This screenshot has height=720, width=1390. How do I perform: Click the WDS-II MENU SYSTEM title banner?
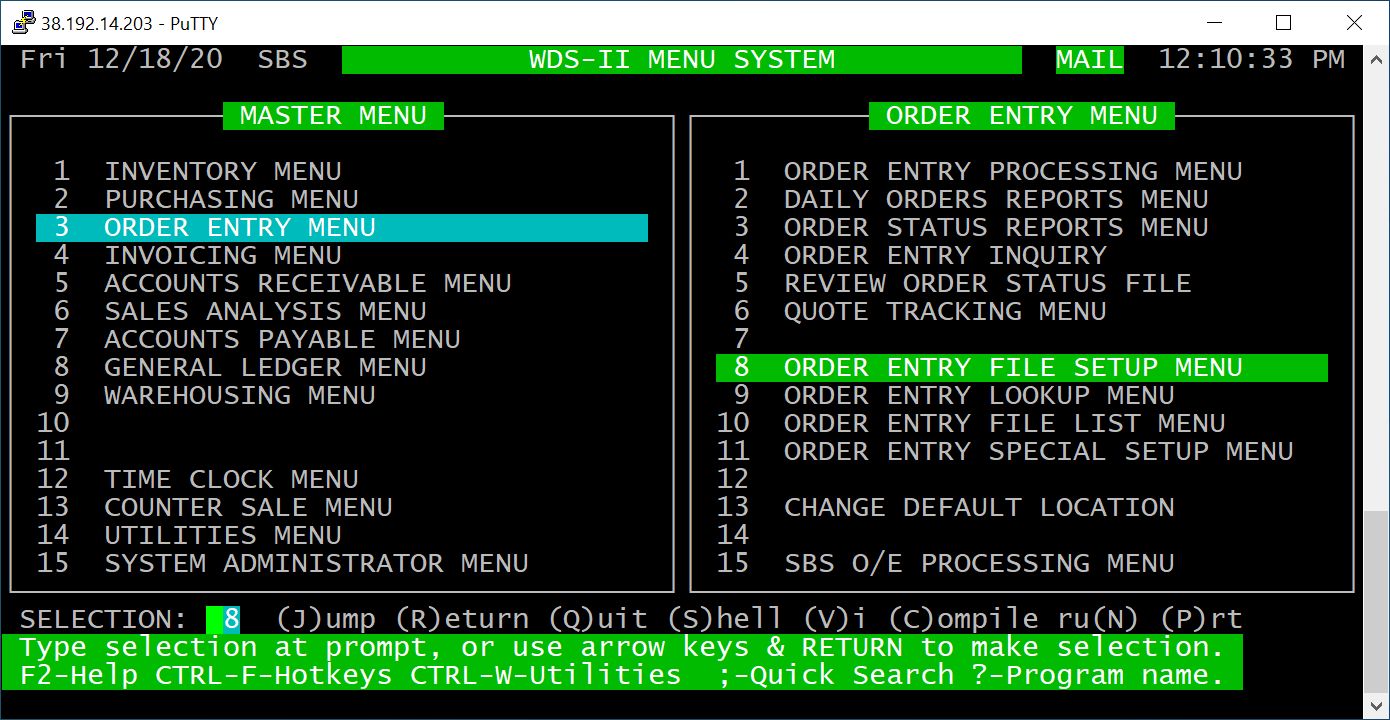tap(682, 59)
